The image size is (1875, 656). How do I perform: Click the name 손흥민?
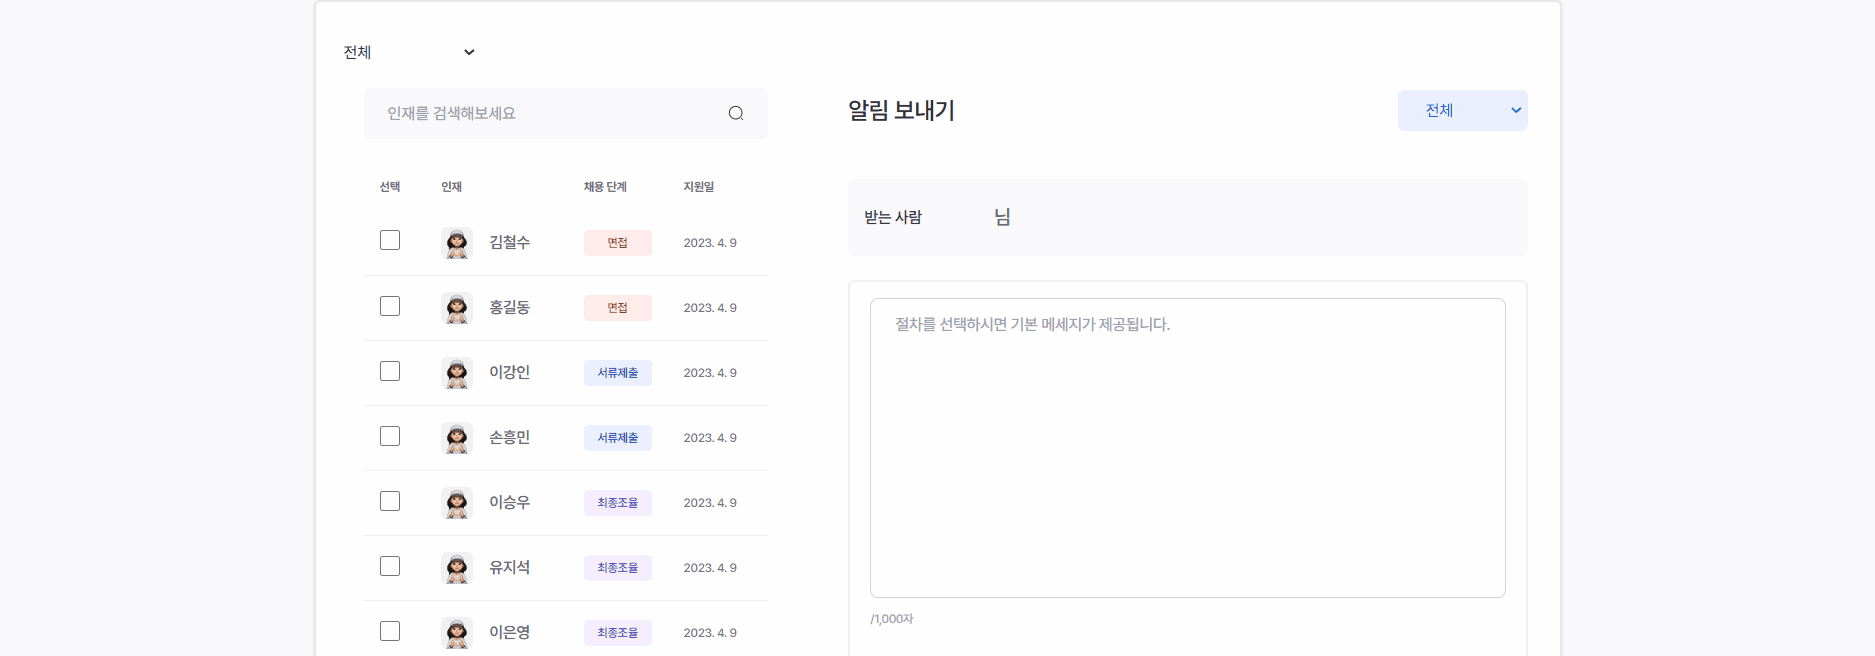(x=509, y=437)
